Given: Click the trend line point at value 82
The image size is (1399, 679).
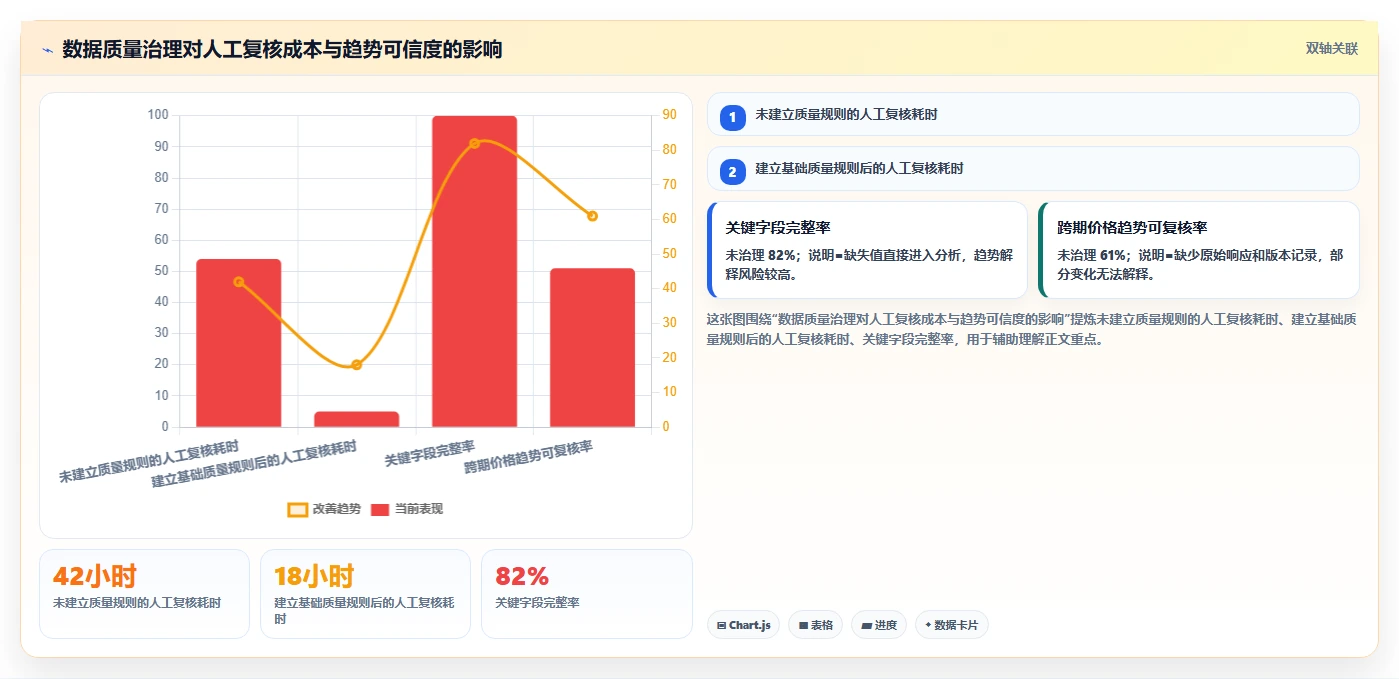Looking at the screenshot, I should tap(474, 143).
